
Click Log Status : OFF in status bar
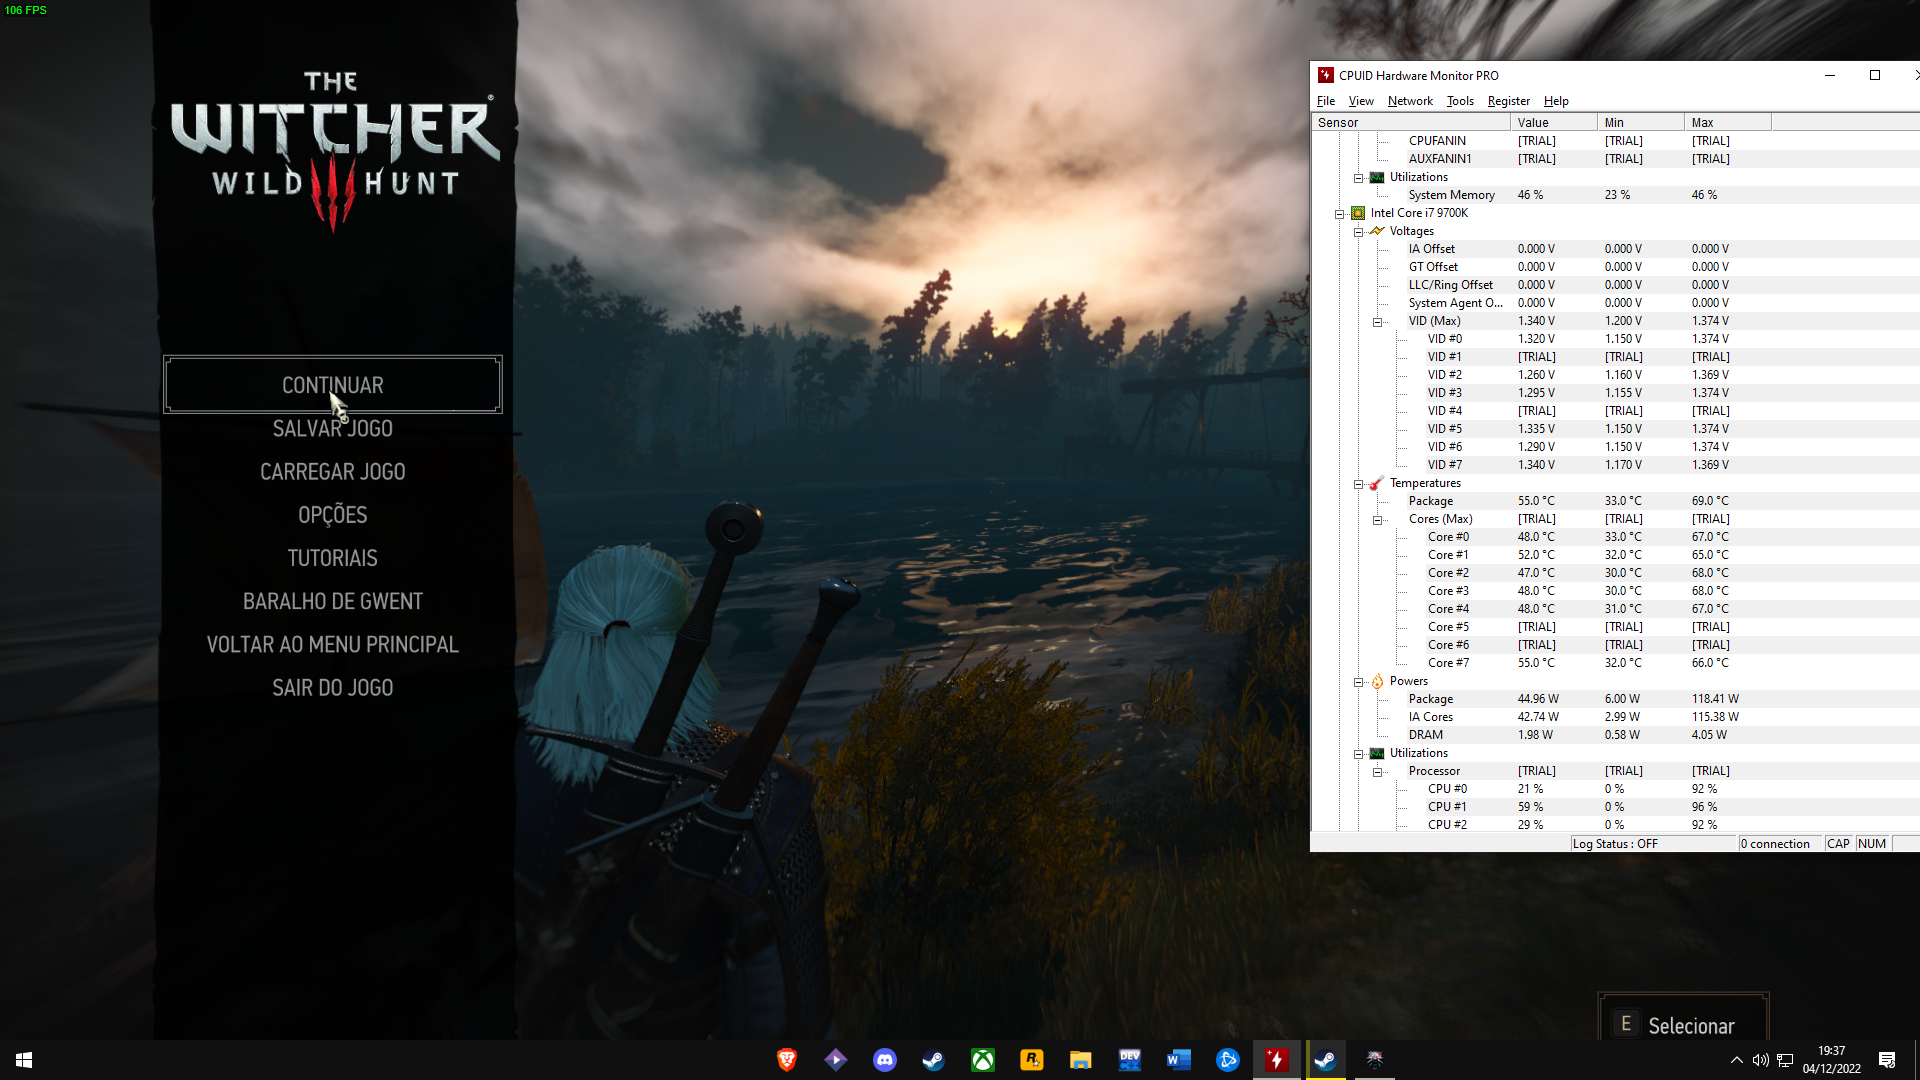click(1653, 844)
